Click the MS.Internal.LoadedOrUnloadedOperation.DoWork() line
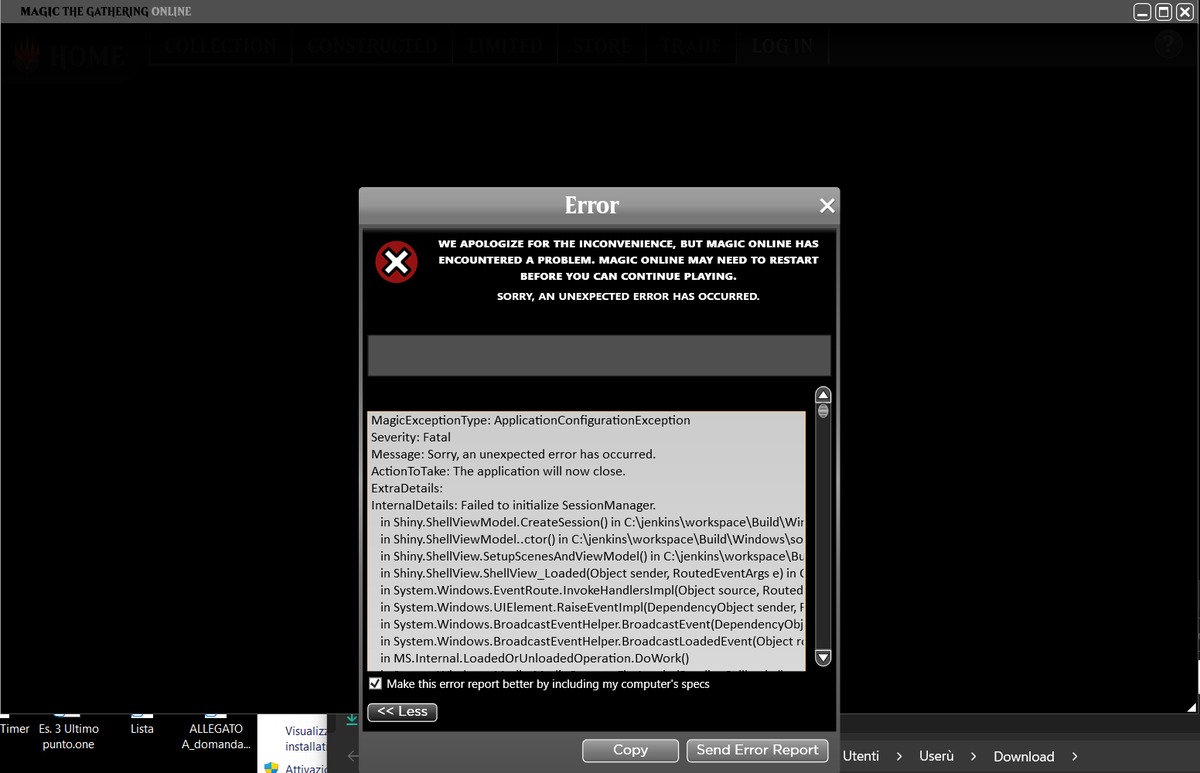 click(535, 658)
